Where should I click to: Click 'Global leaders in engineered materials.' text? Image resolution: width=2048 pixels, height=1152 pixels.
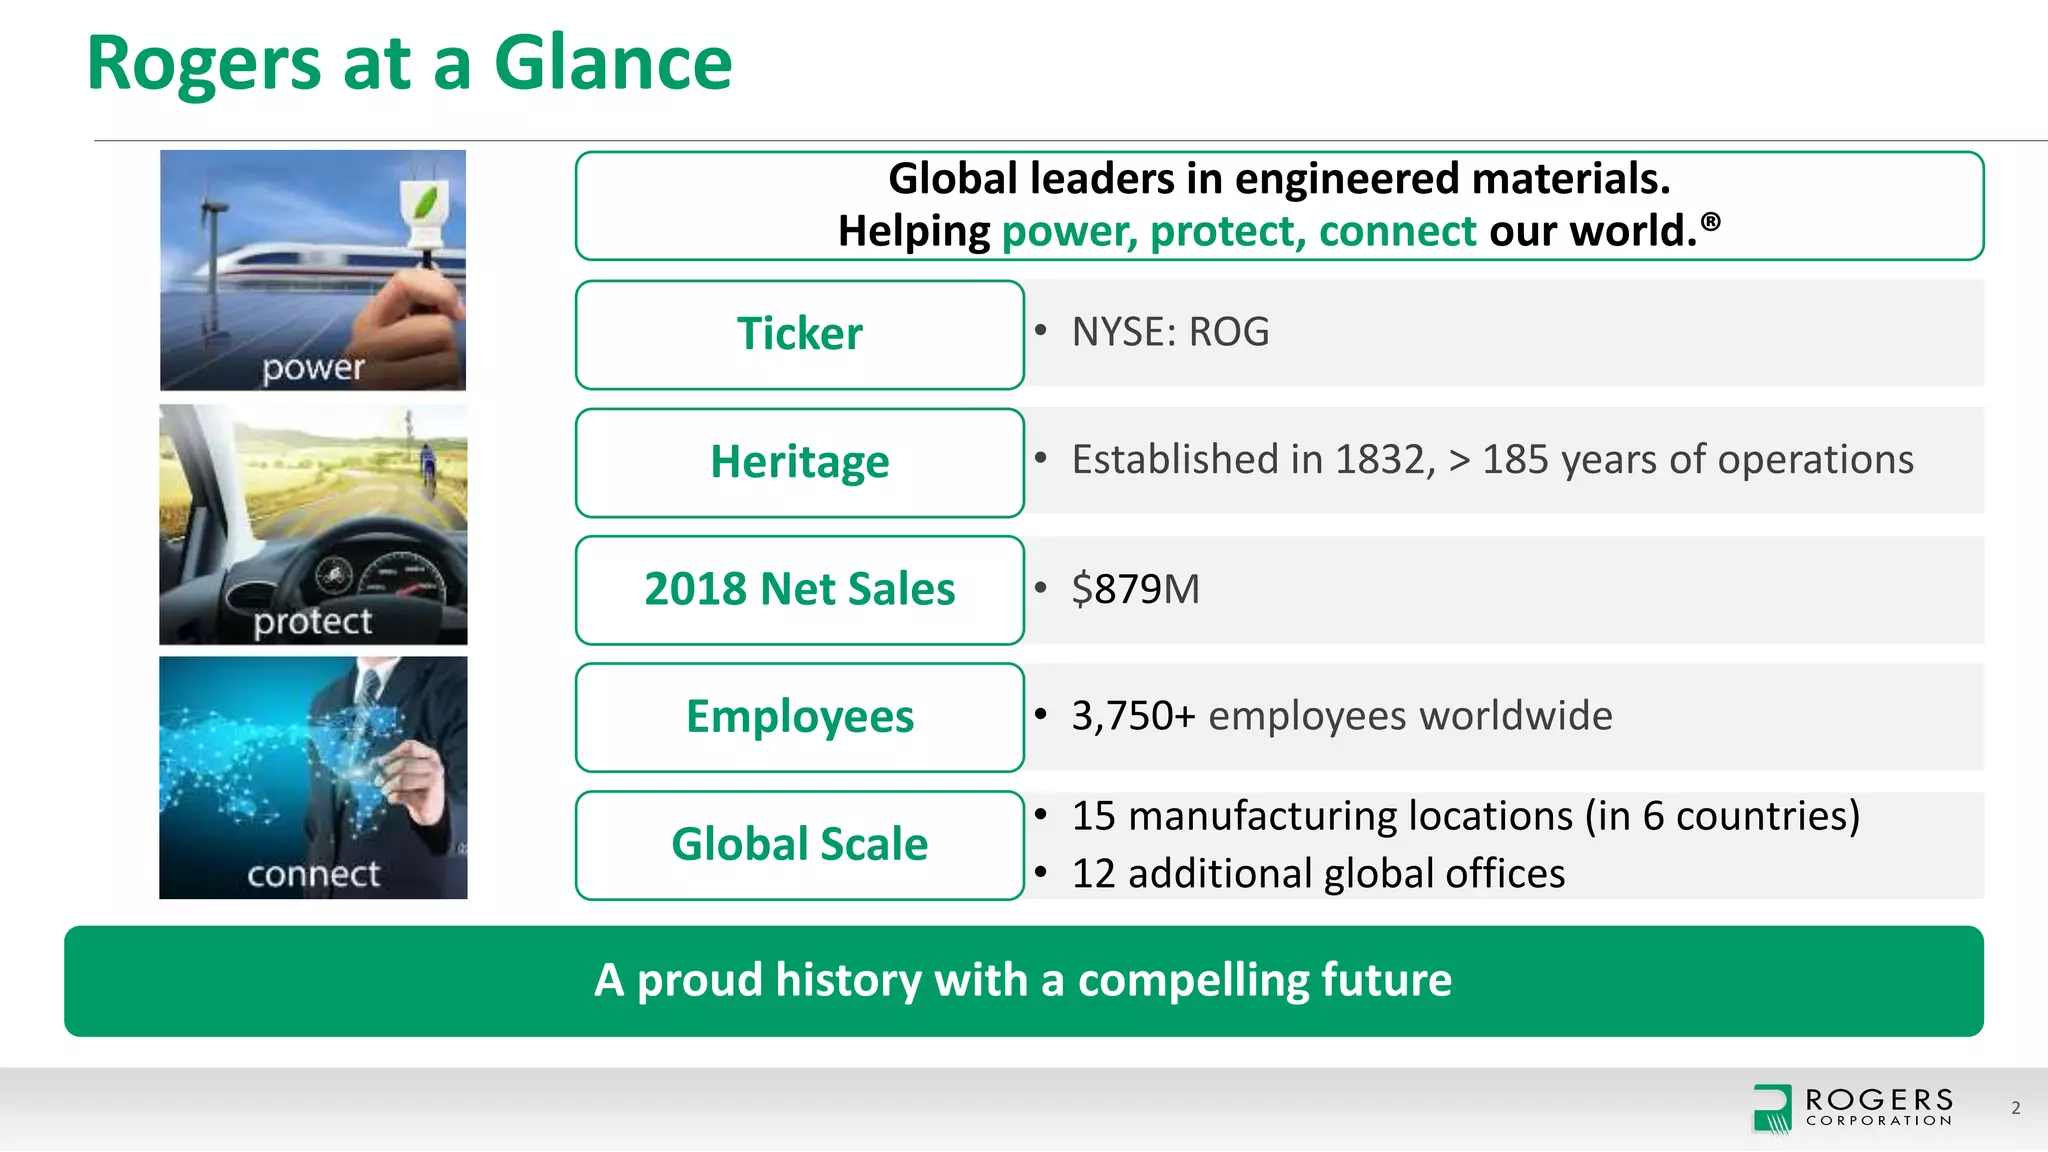pos(1279,179)
